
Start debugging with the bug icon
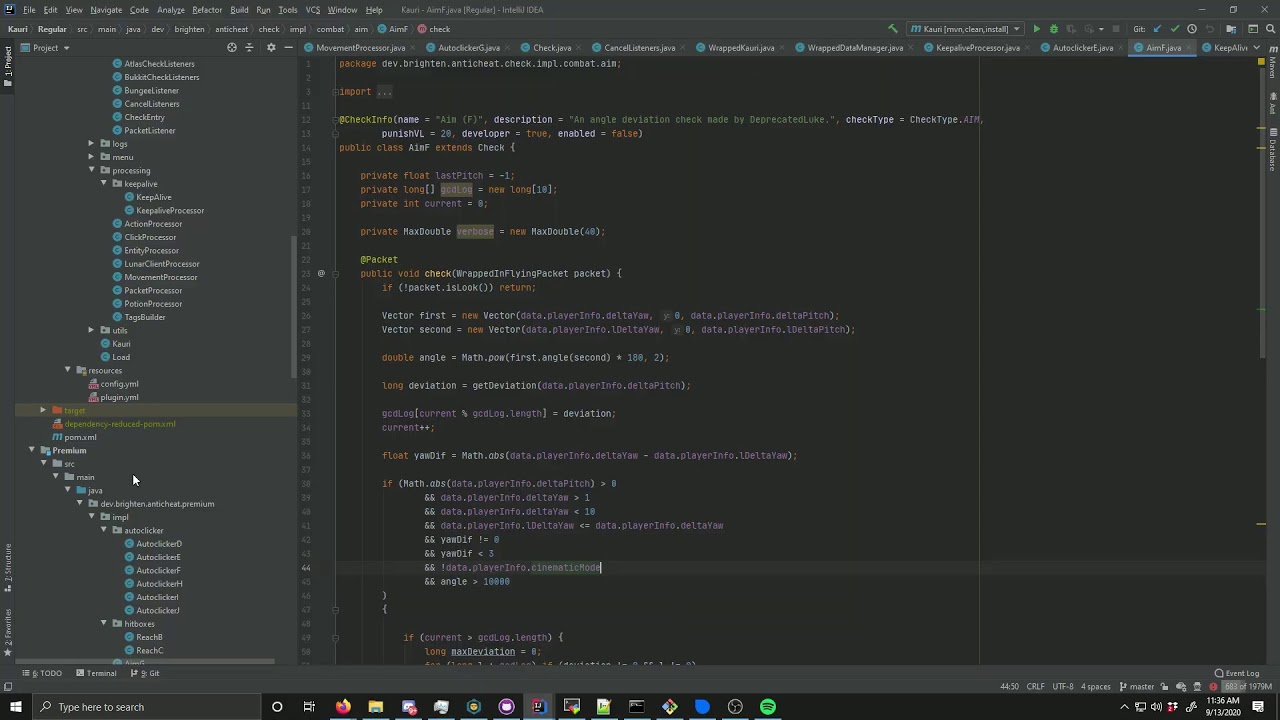(x=1053, y=29)
